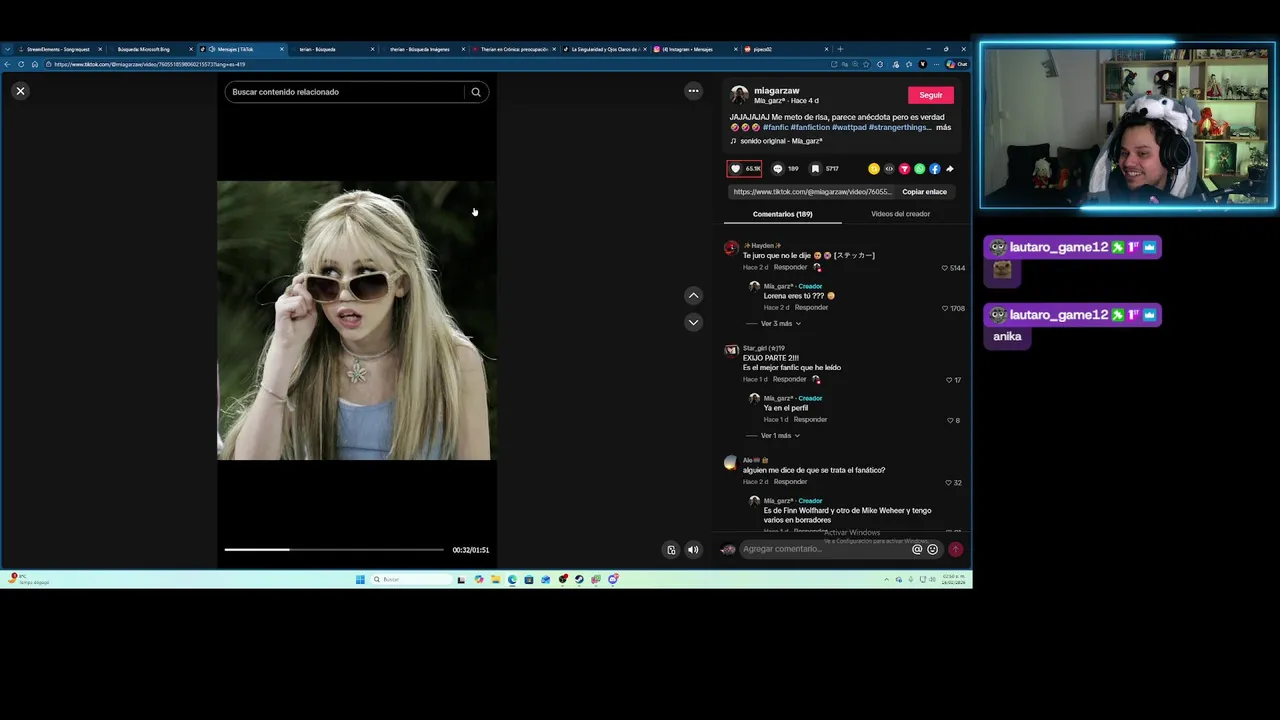Screen dimensions: 1280x720
Task: Expand the caption with 'más'
Action: pyautogui.click(x=943, y=128)
